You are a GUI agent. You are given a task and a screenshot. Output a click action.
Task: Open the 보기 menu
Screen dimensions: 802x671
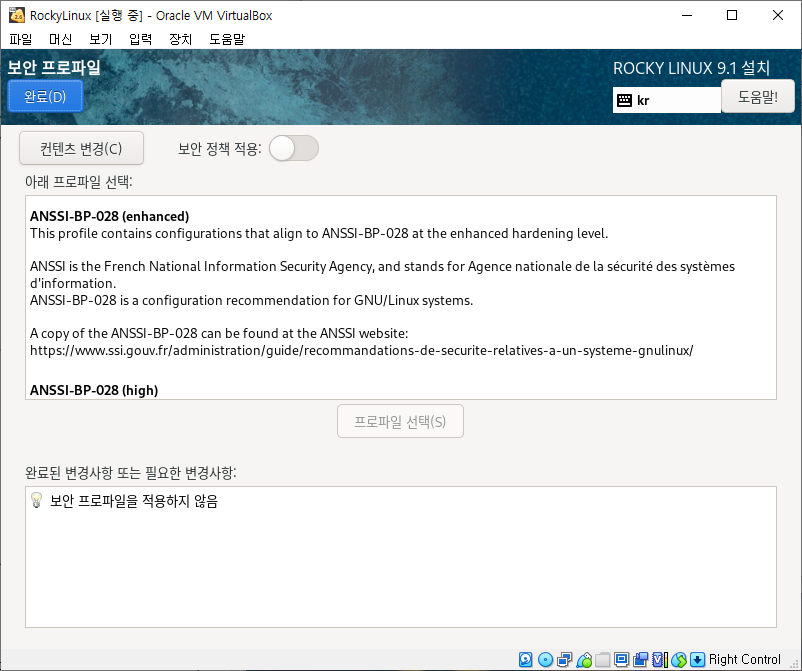click(x=100, y=39)
